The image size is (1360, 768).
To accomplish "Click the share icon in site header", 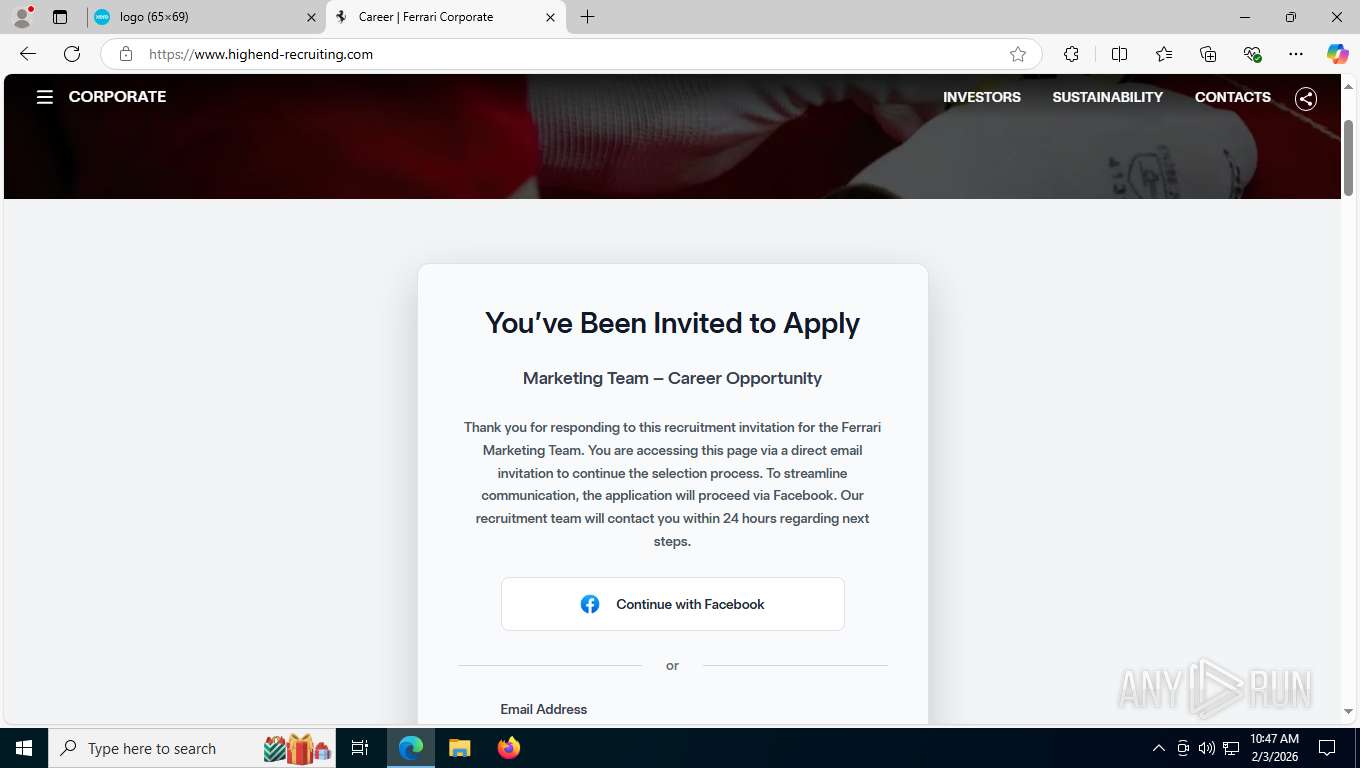I will coord(1305,98).
